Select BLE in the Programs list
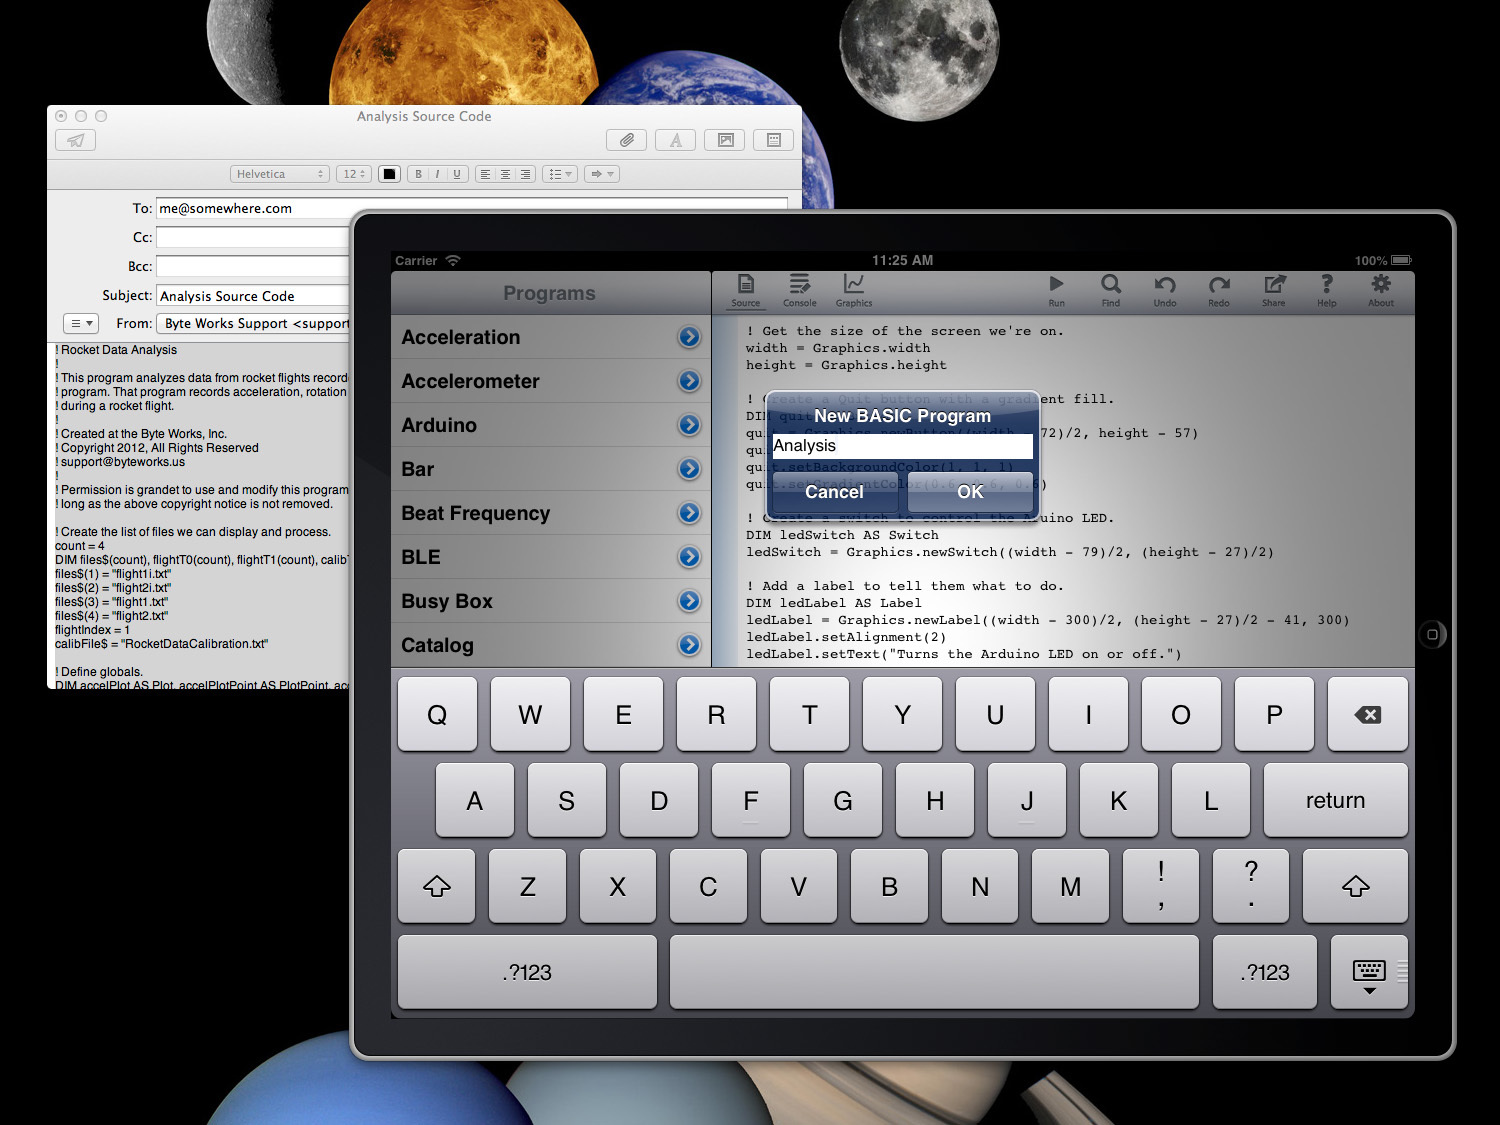 [x=550, y=557]
